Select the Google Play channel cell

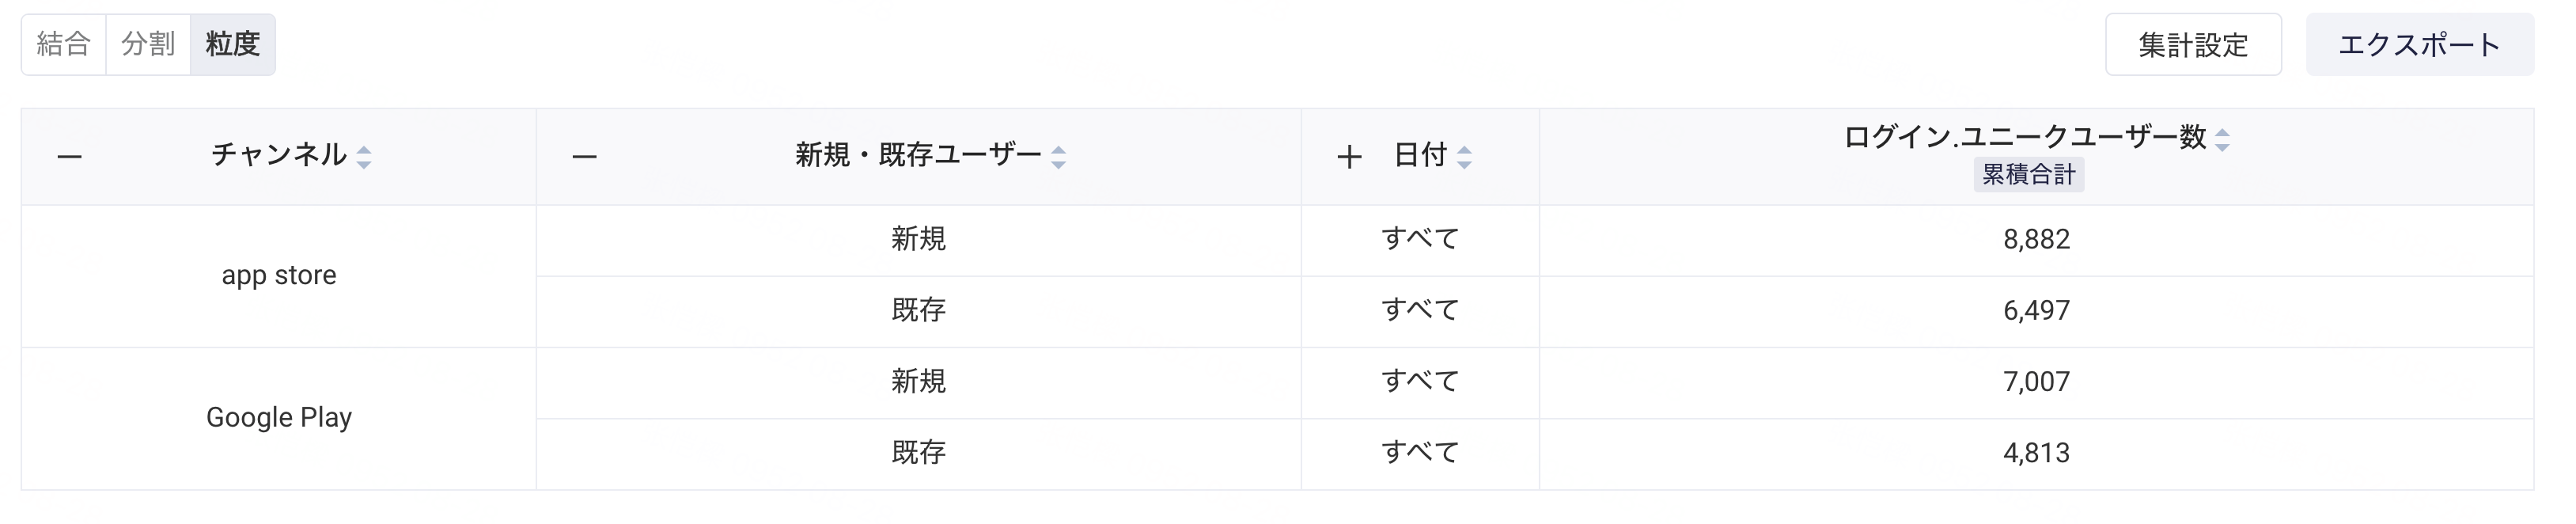279,418
